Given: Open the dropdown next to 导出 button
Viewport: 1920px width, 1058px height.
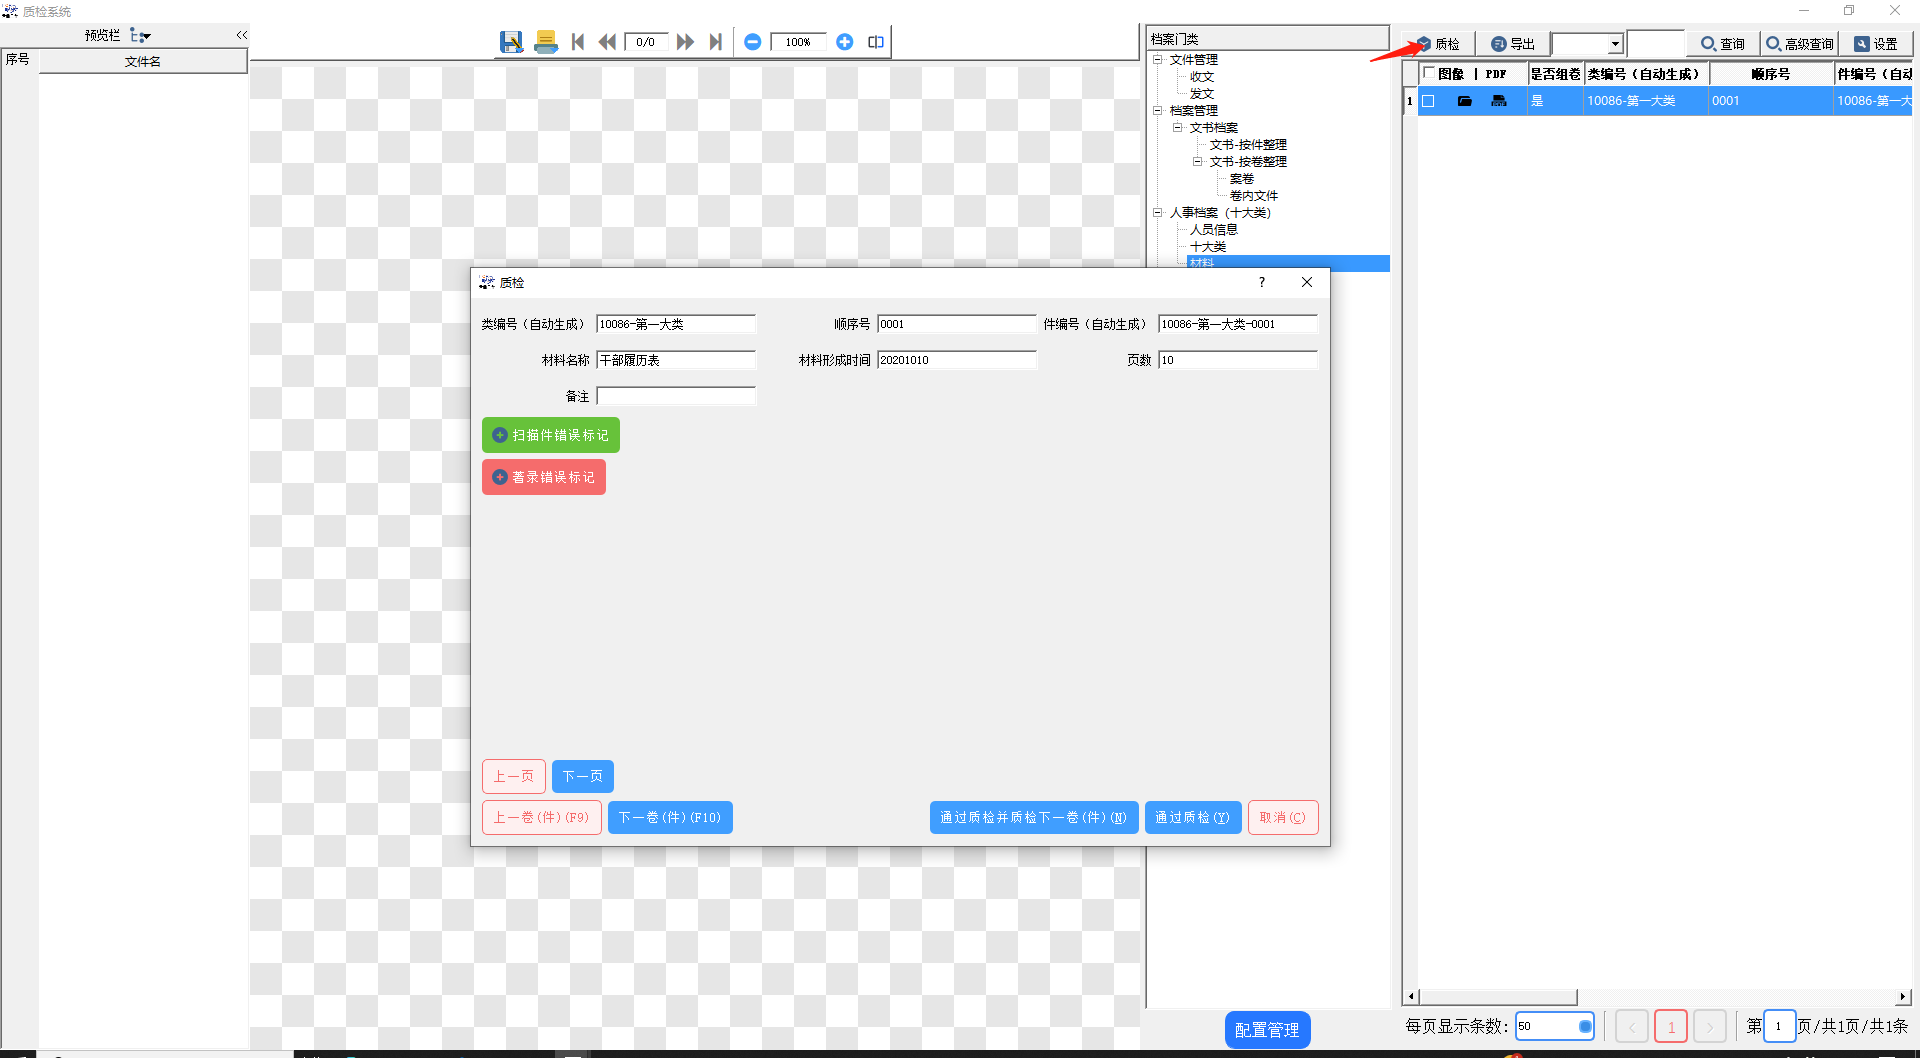Looking at the screenshot, I should tap(1614, 44).
